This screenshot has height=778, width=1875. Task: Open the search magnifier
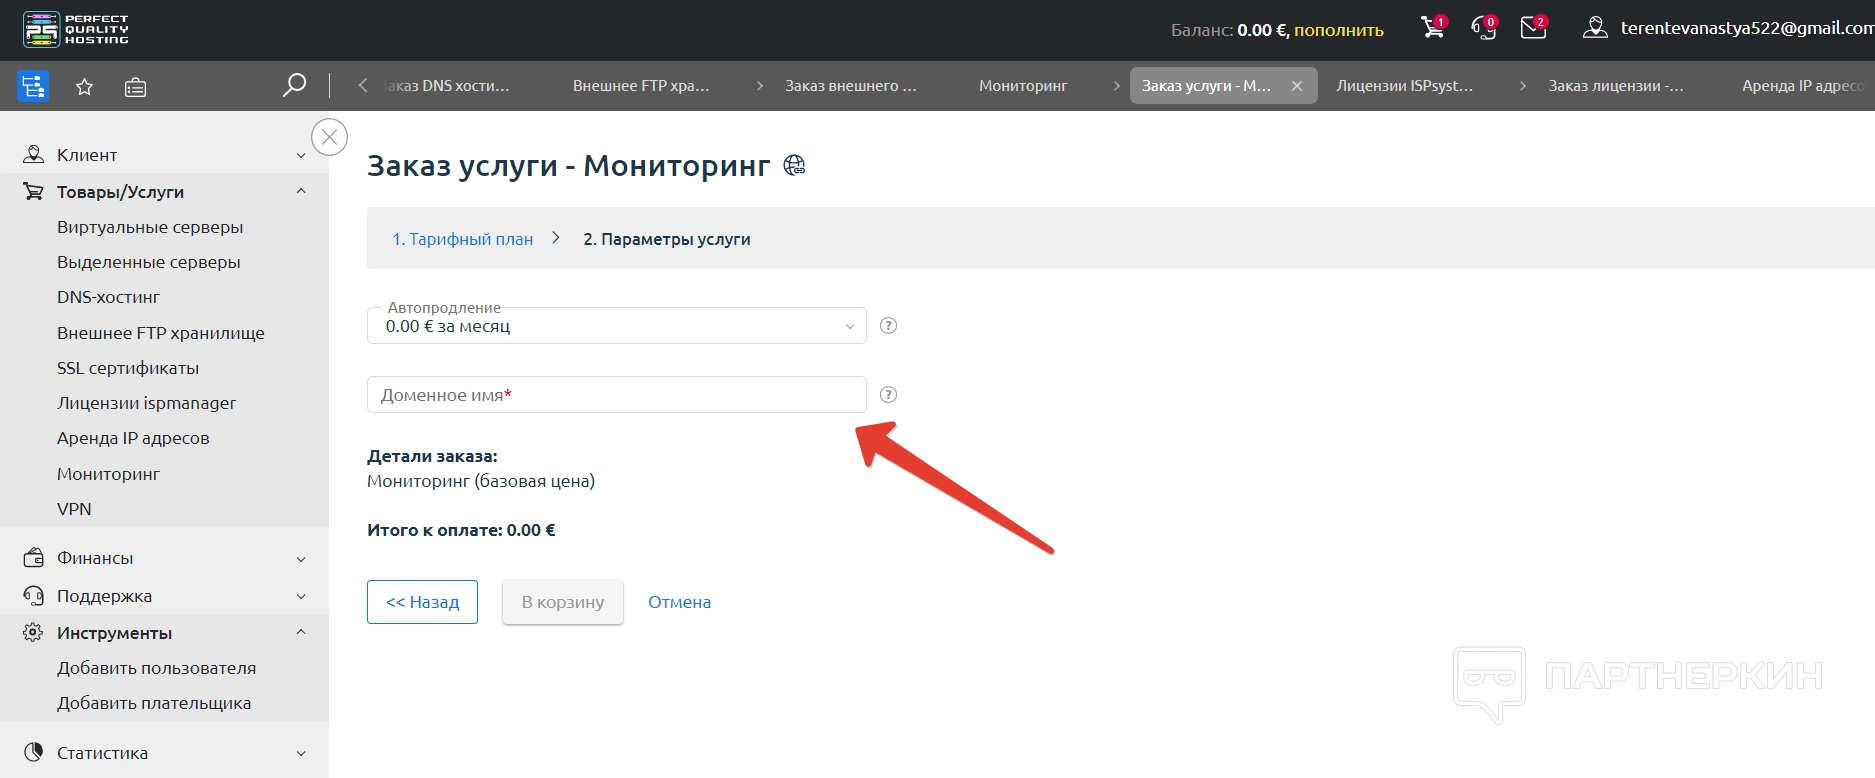click(294, 85)
